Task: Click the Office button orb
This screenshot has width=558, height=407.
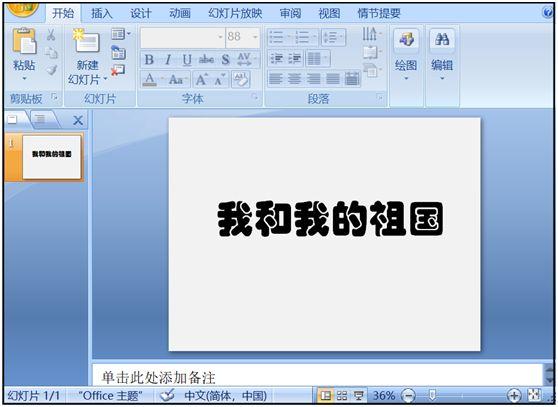Action: 22,9
